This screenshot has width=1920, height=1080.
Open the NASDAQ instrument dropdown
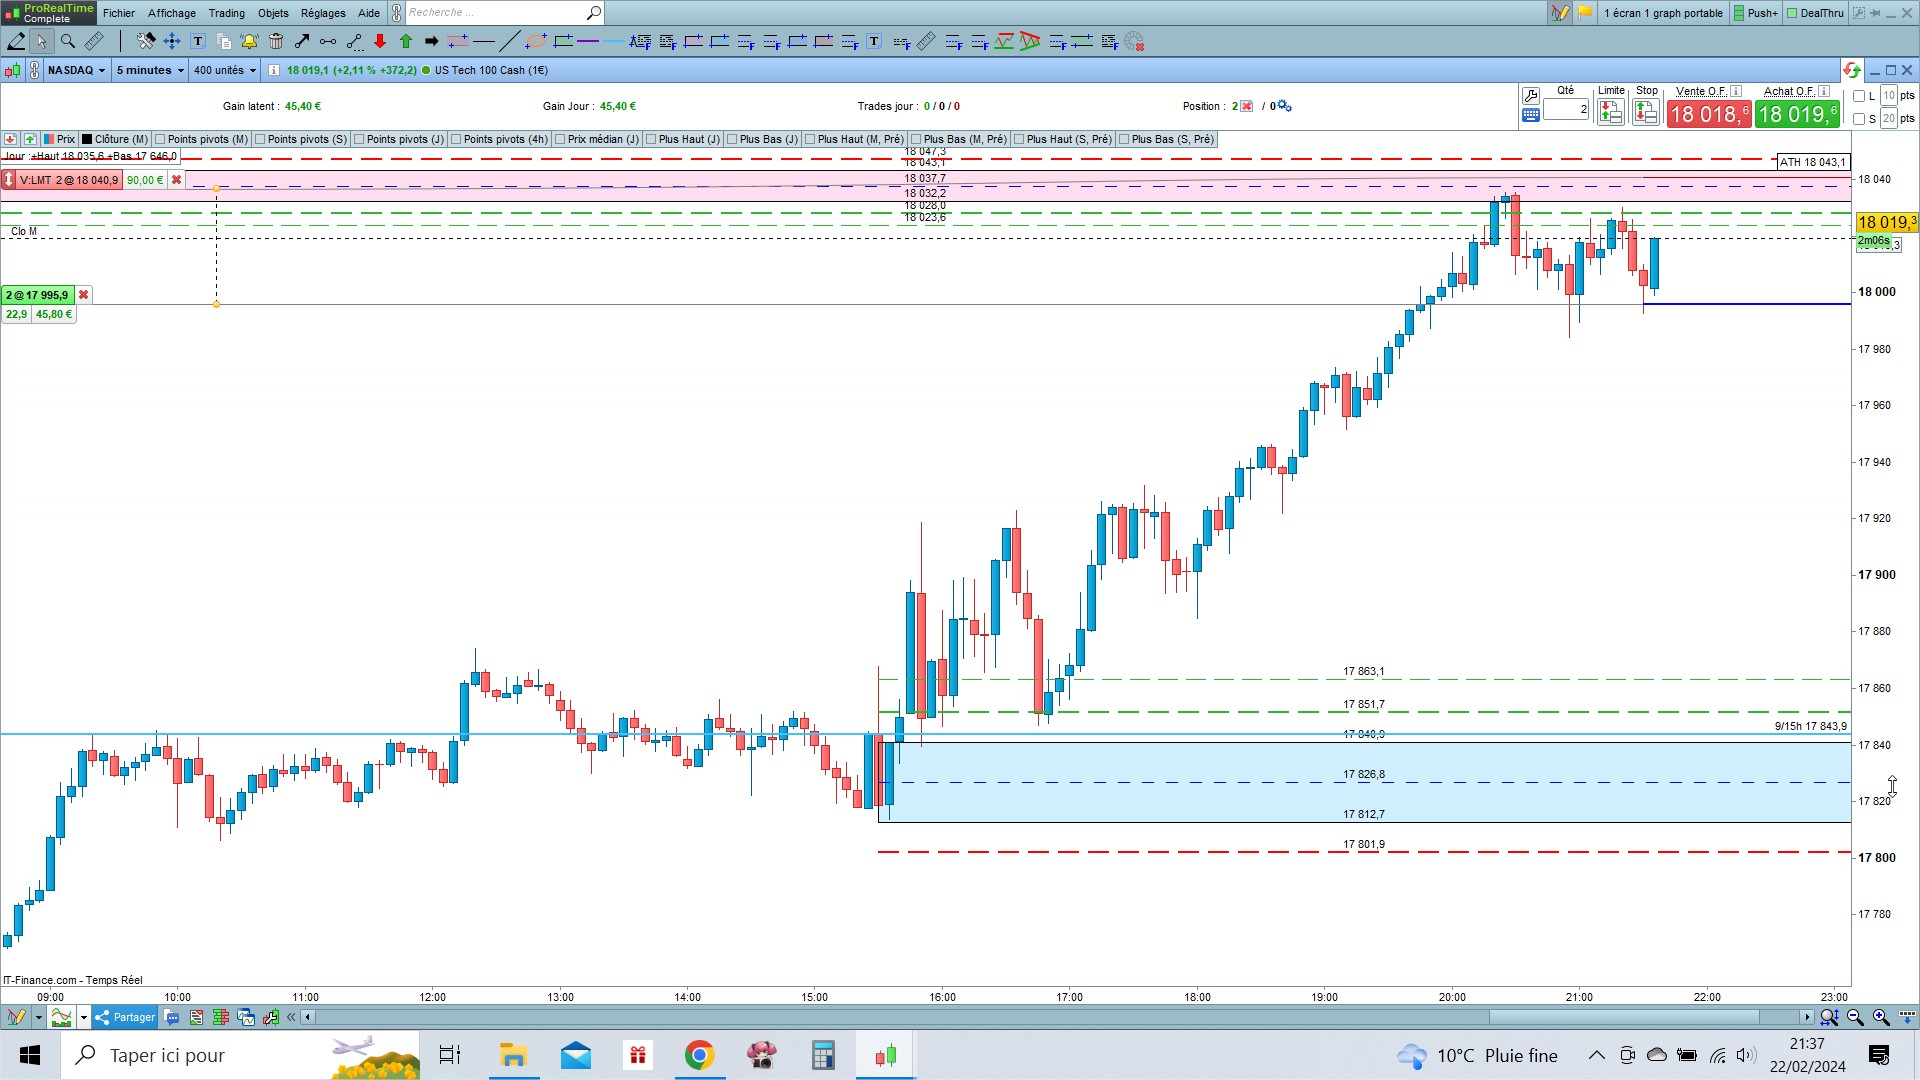coord(77,70)
